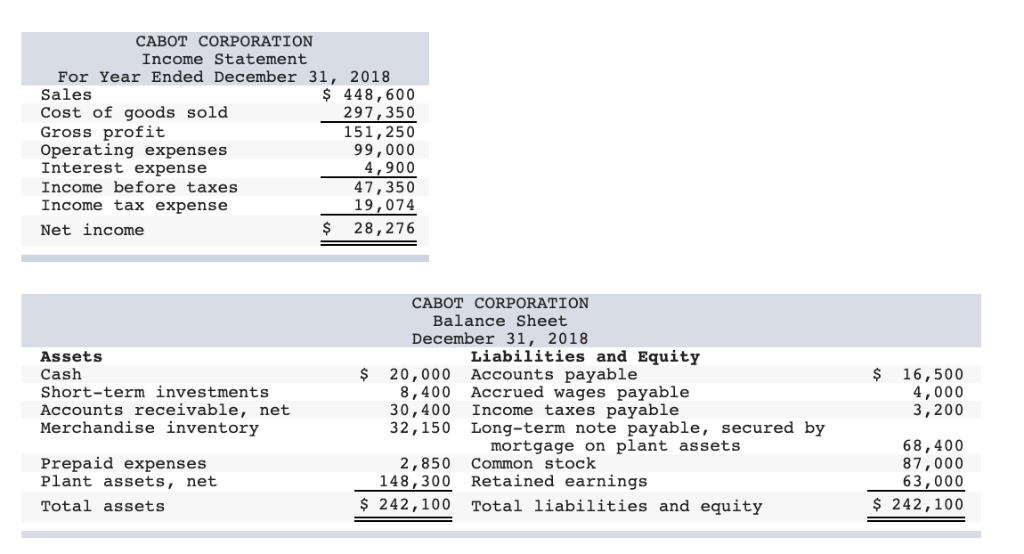Click Short-term investments value 8,400
The height and width of the screenshot is (554, 1024).
(x=425, y=392)
